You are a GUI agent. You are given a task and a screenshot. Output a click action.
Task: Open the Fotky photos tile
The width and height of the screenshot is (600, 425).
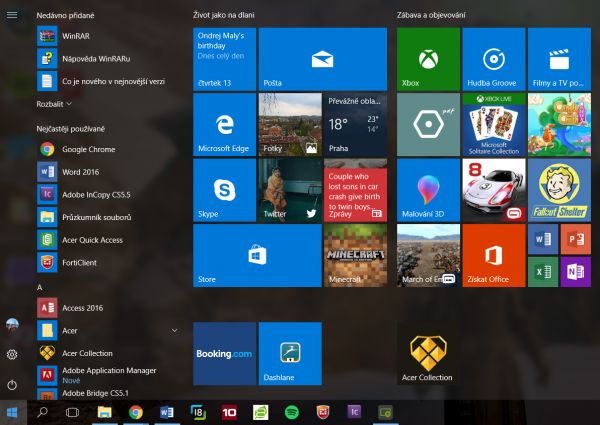[x=290, y=125]
